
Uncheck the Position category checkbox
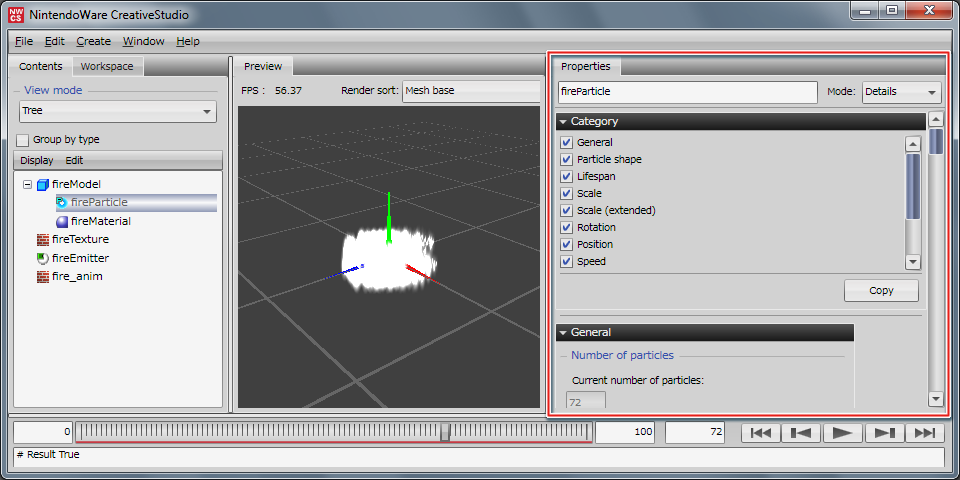click(566, 245)
